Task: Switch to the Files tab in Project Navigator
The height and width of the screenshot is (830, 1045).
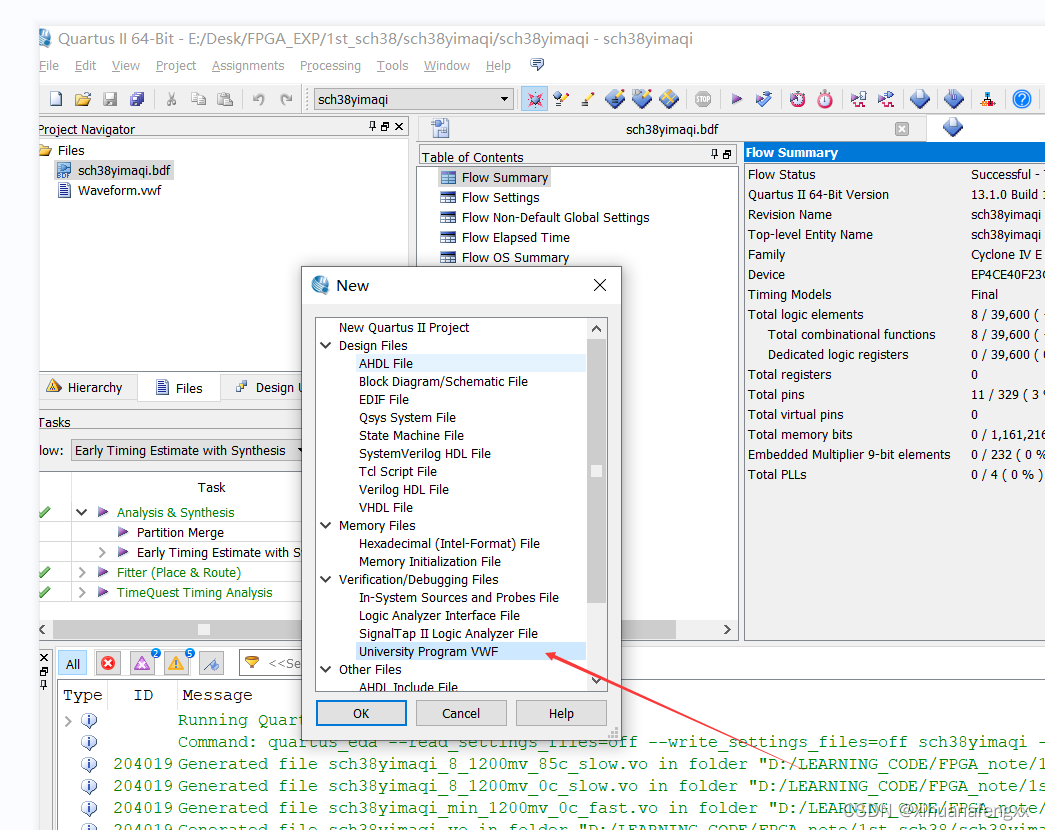Action: (x=179, y=388)
